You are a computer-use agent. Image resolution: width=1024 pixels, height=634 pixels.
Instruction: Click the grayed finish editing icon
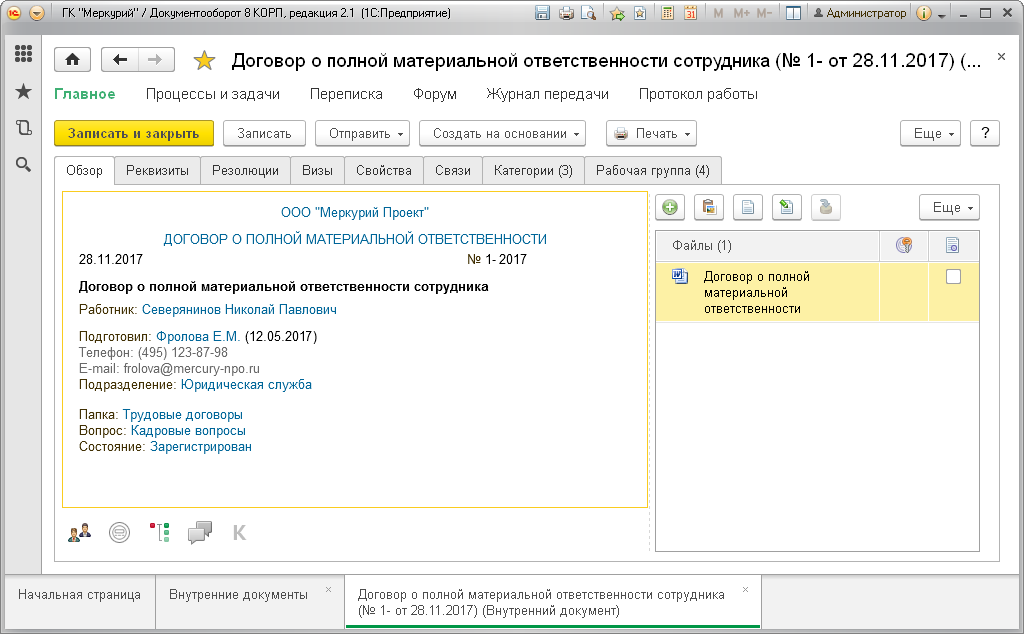826,208
